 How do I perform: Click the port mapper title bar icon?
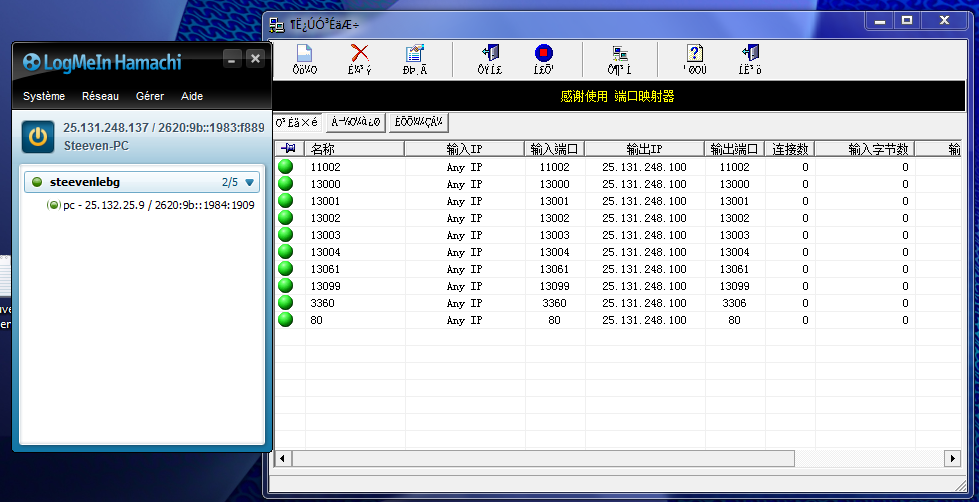pyautogui.click(x=277, y=25)
